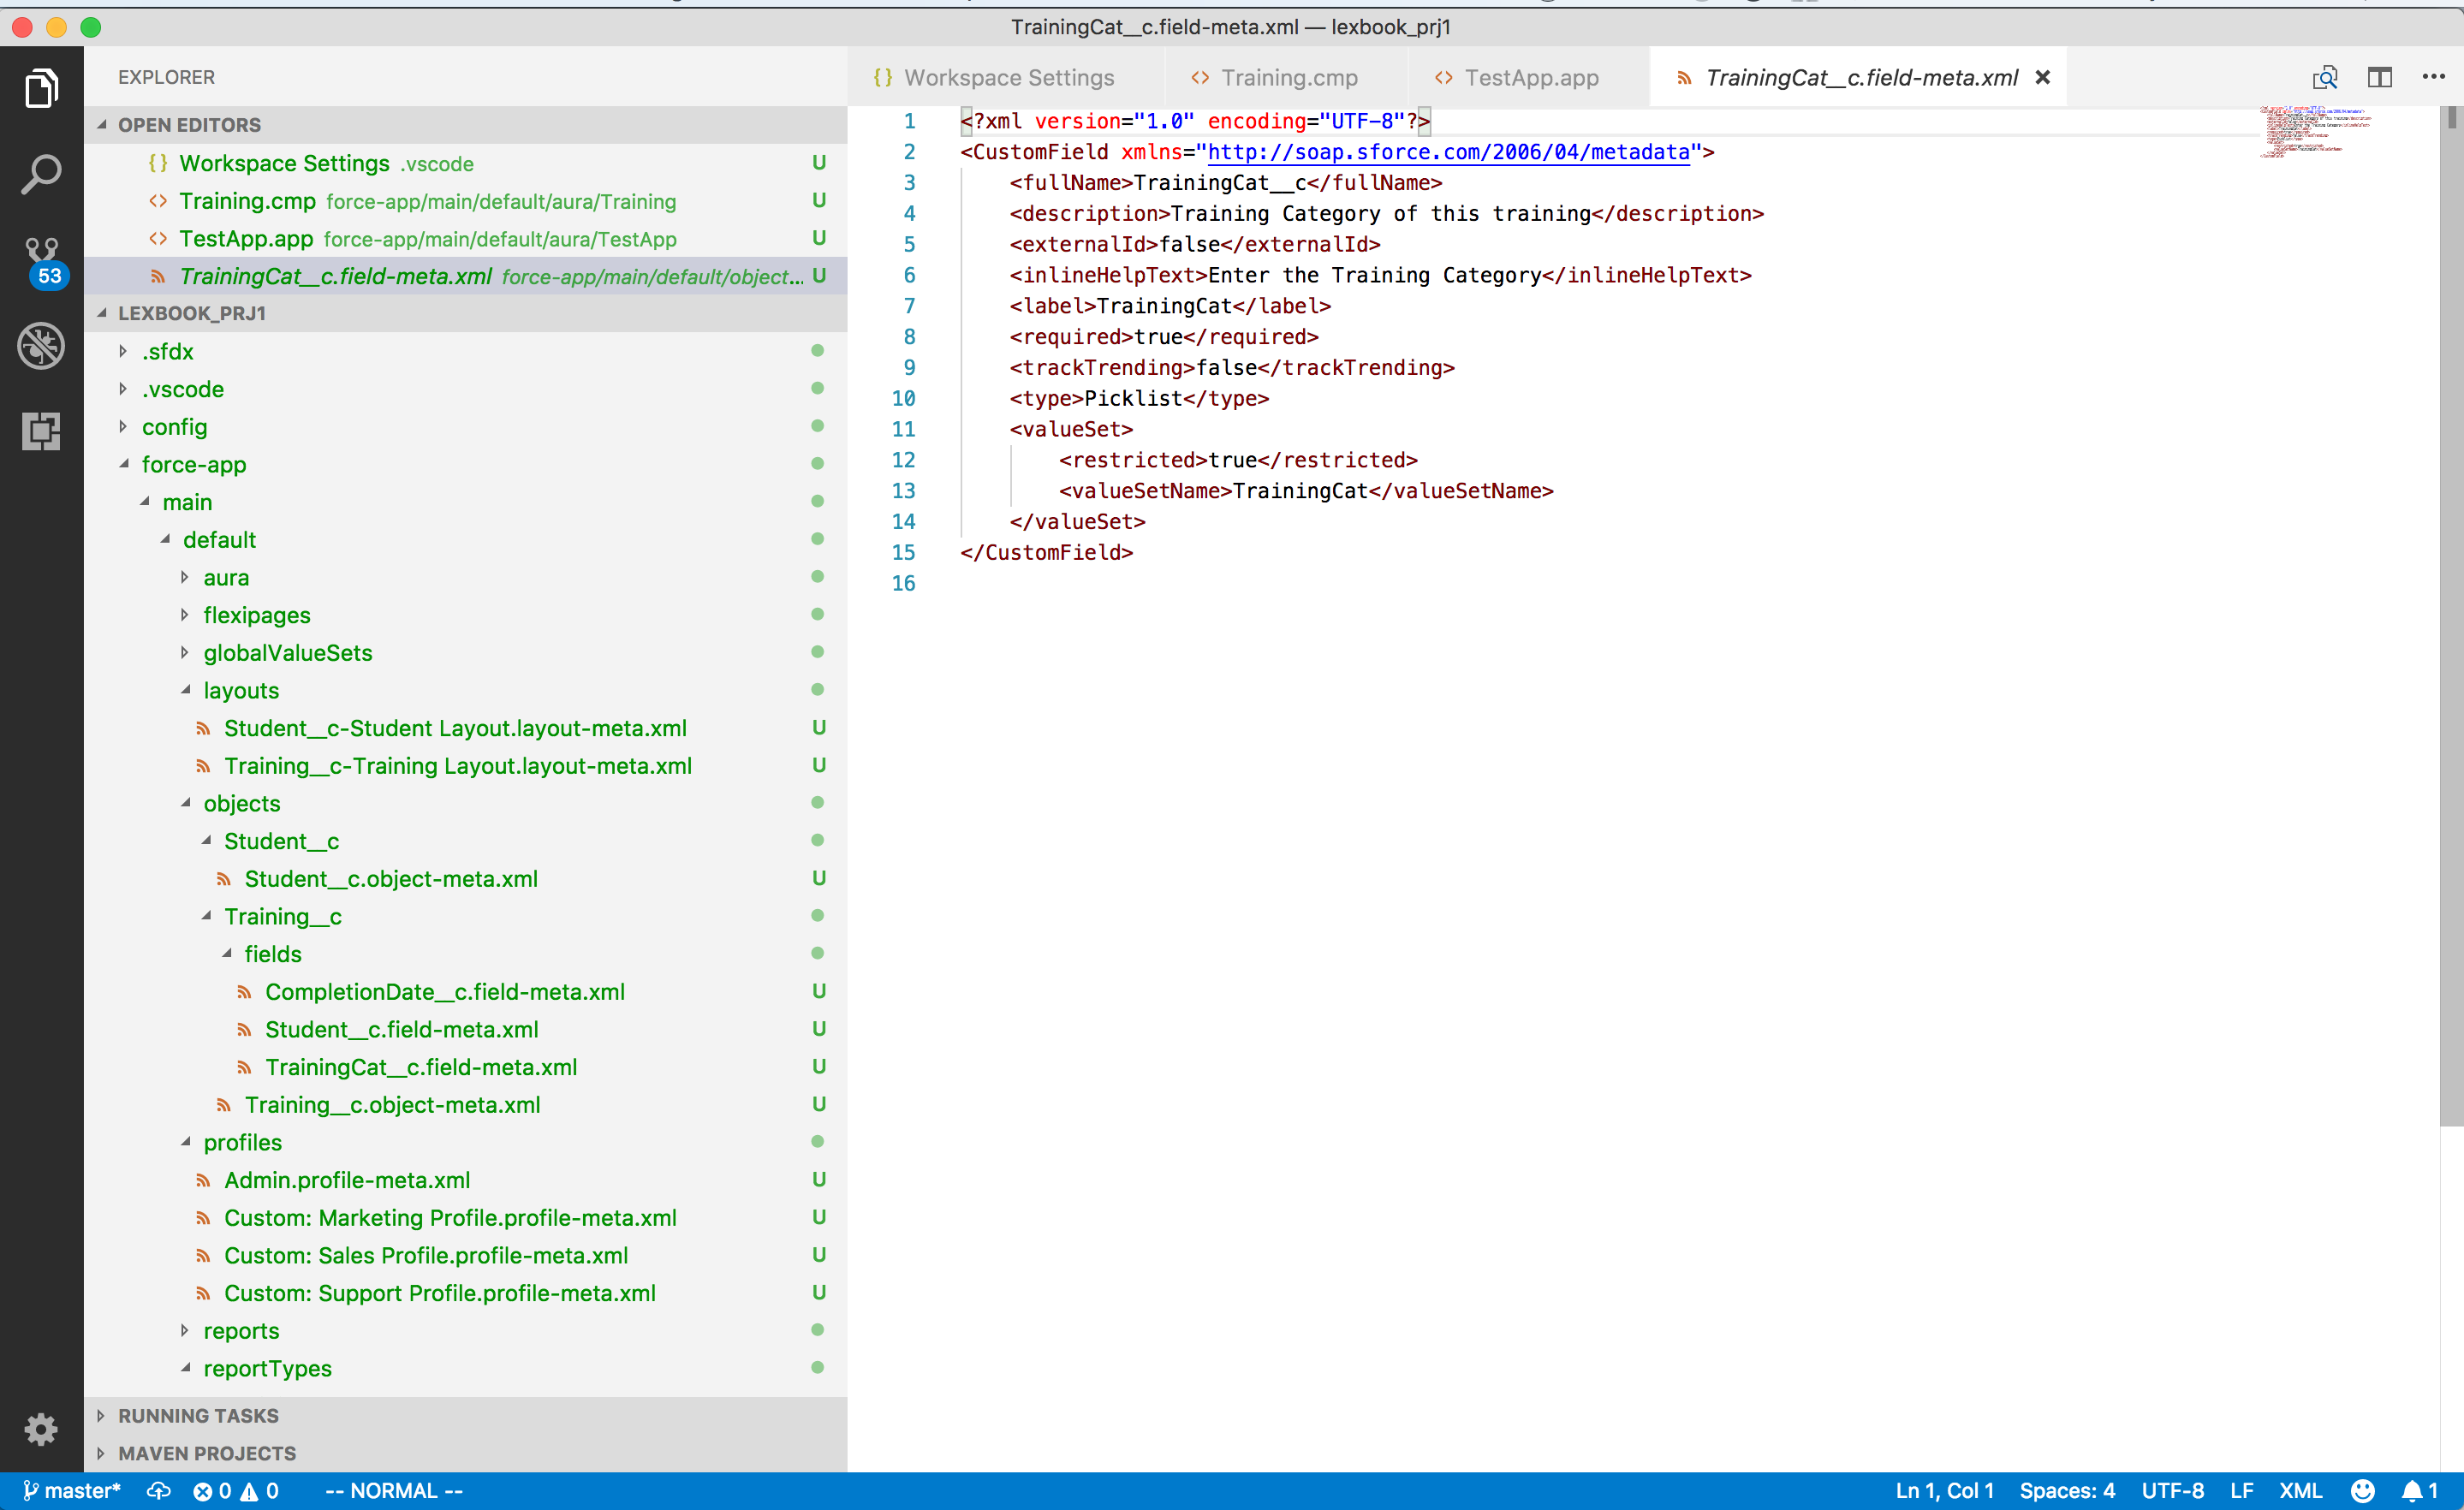Click the editor vertical scrollbar
This screenshot has height=1510, width=2464.
click(2451, 616)
